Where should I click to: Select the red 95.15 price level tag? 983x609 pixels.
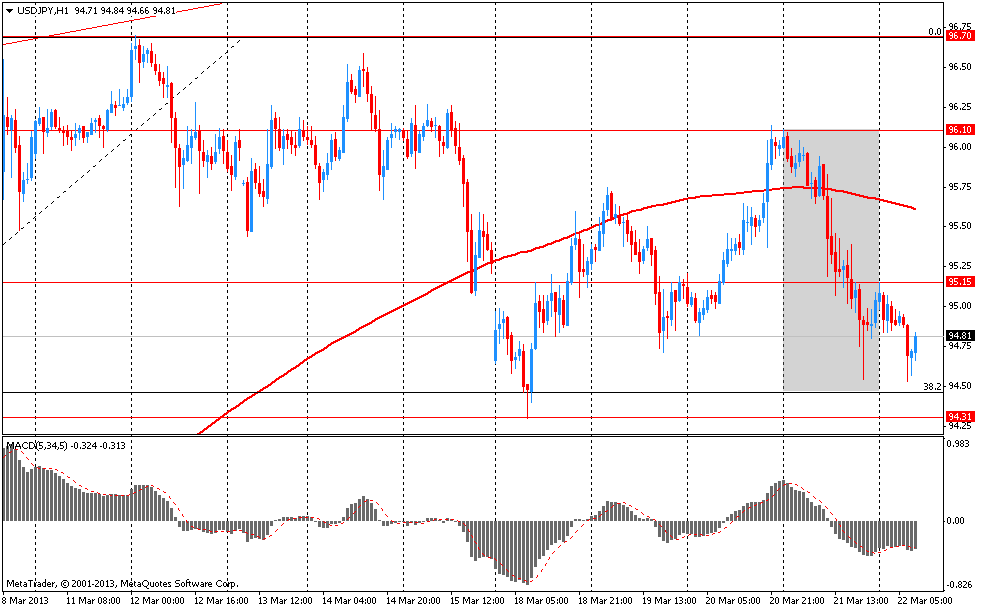pyautogui.click(x=960, y=282)
